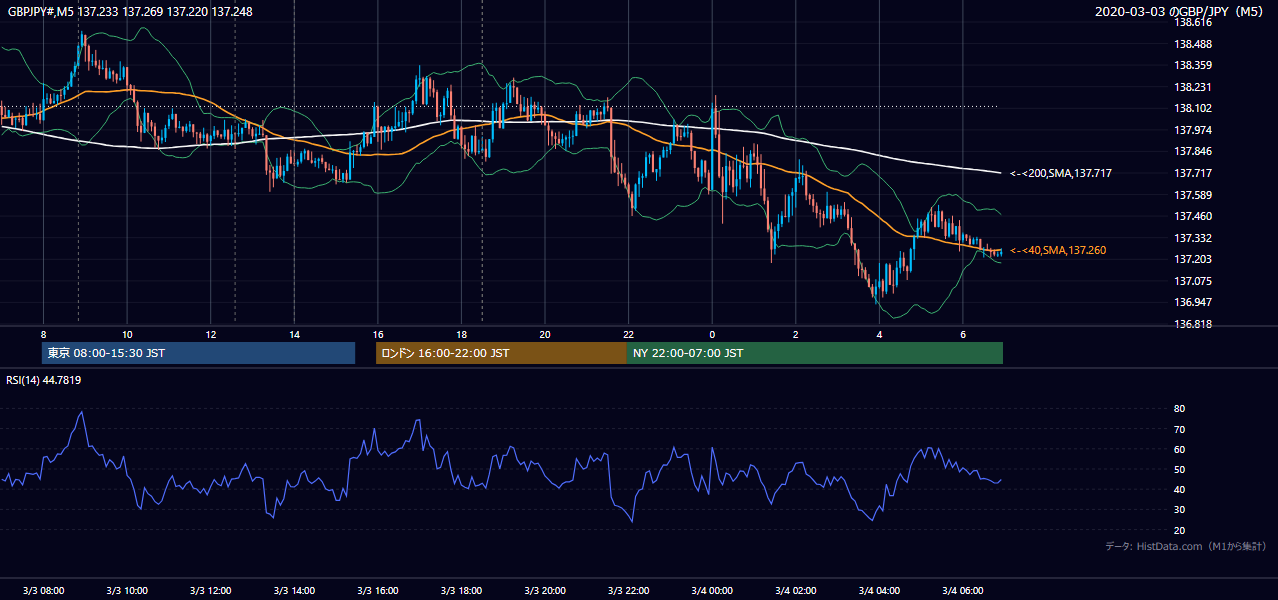Click hour label 10 on chart time axis

[127, 334]
